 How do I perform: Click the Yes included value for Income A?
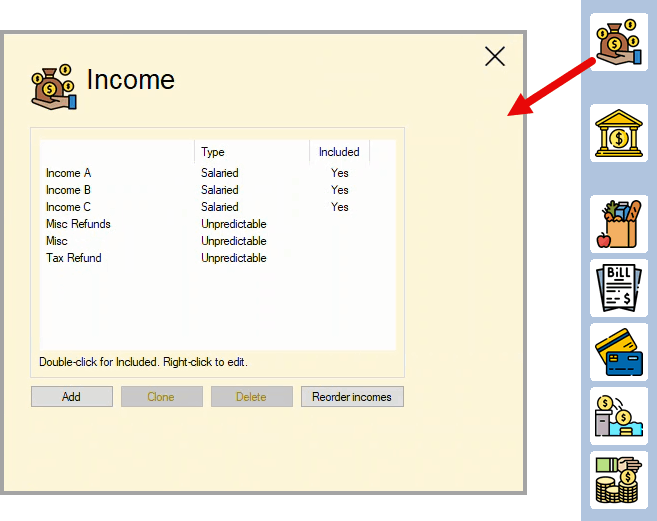pos(340,173)
